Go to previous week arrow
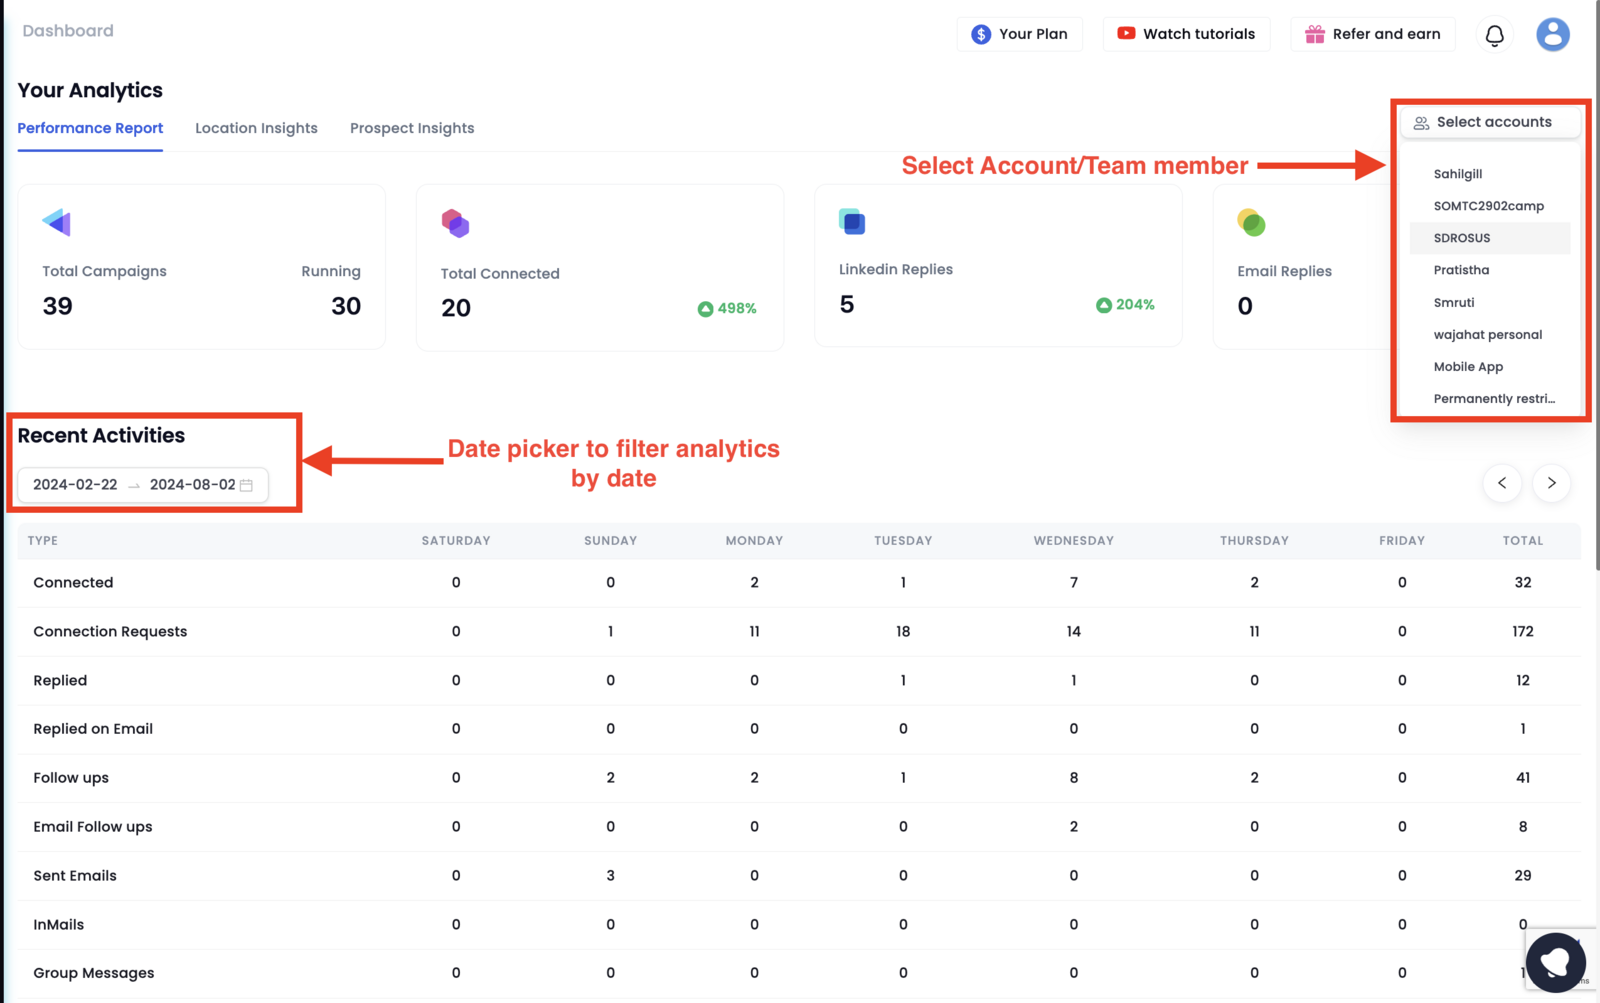Screen dimensions: 1600x1003 point(1502,483)
